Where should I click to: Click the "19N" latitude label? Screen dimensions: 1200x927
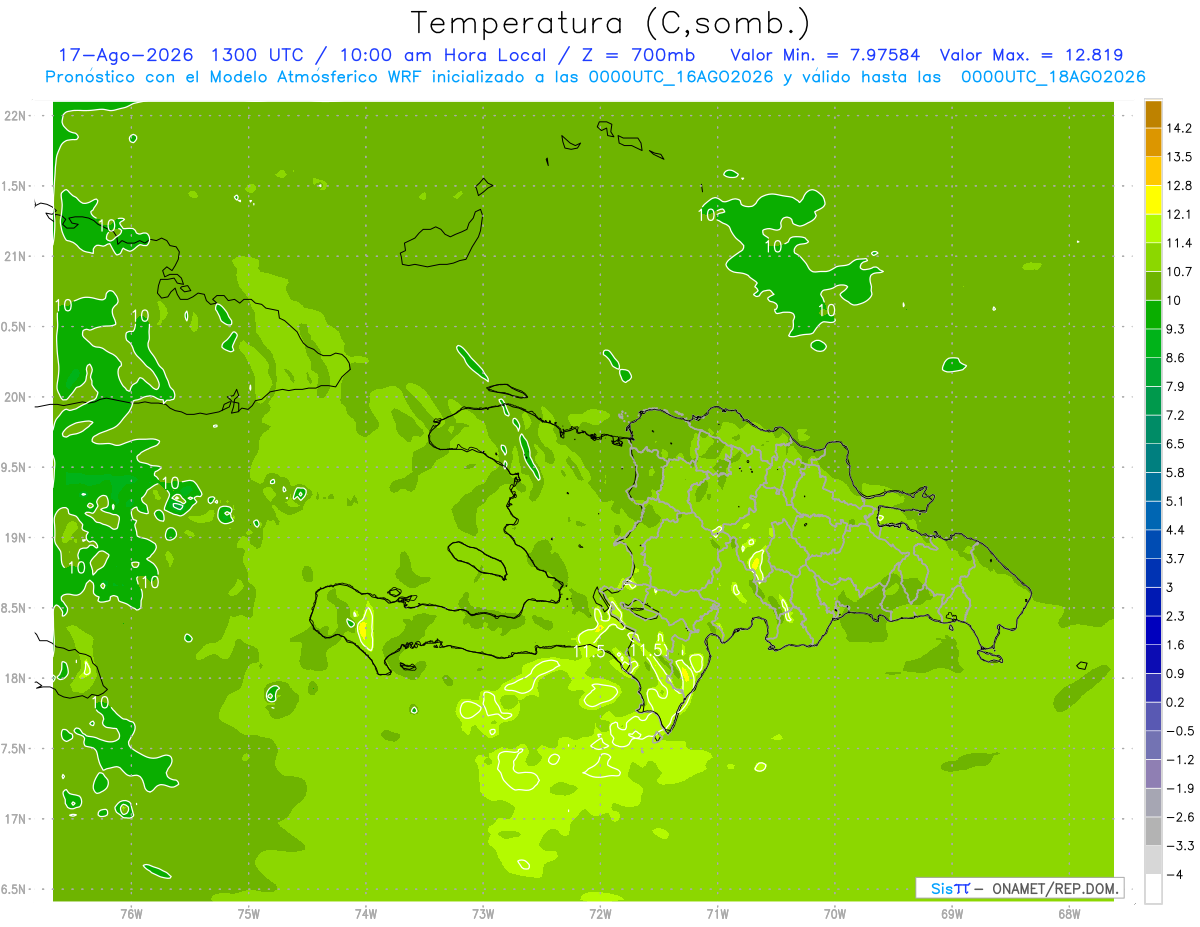pyautogui.click(x=15, y=538)
